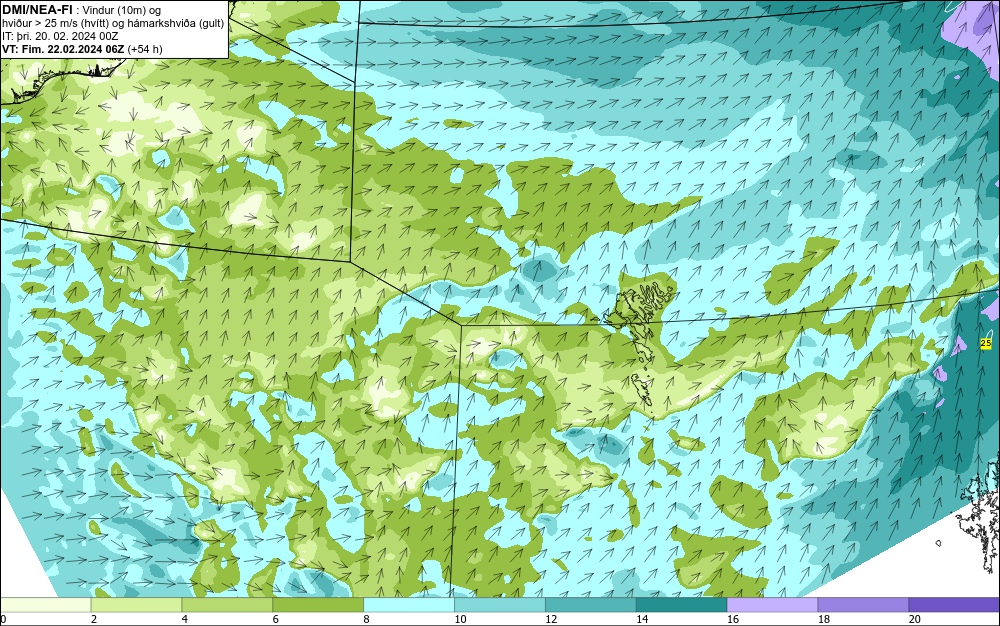Click the legend scale label "18"
This screenshot has width=1000, height=626.
(x=824, y=620)
